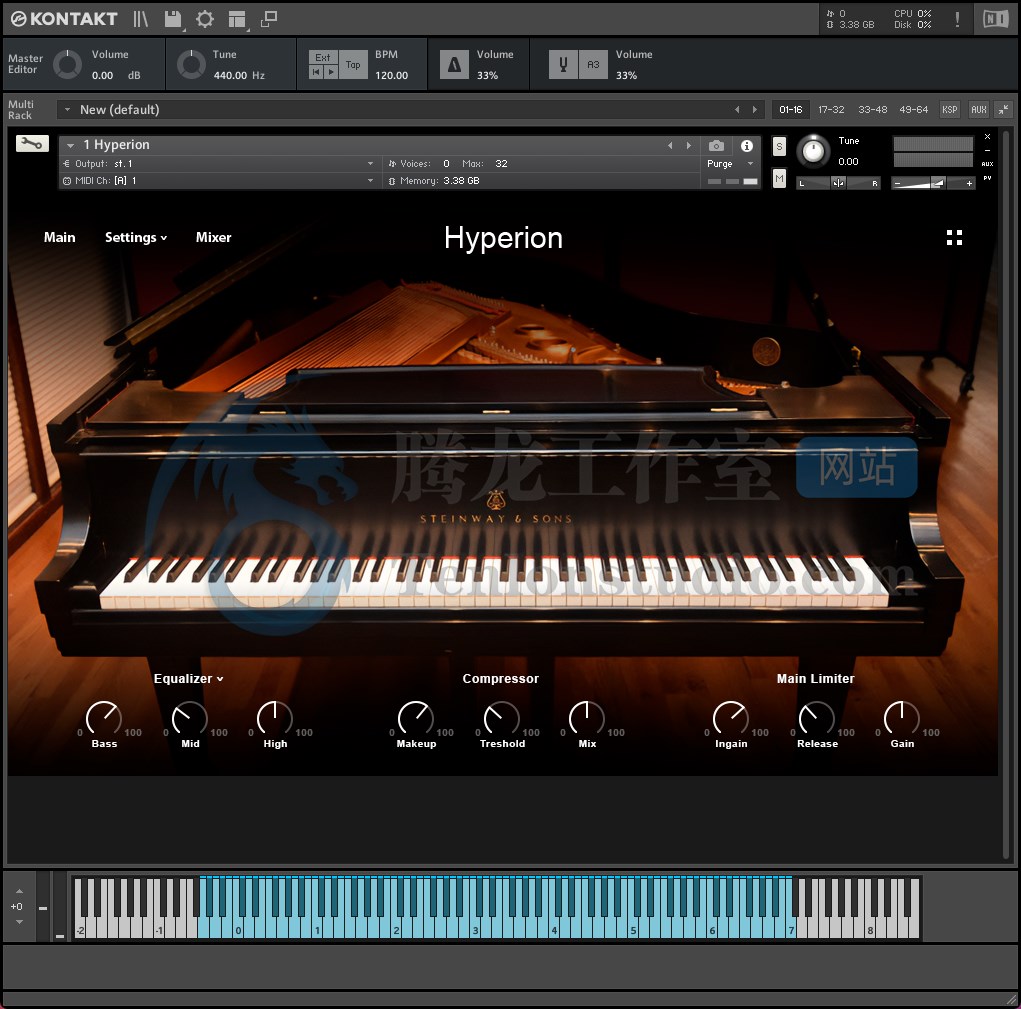Viewport: 1021px width, 1009px height.
Task: Click the previous instrument arrow in Hyperion header
Action: [670, 145]
